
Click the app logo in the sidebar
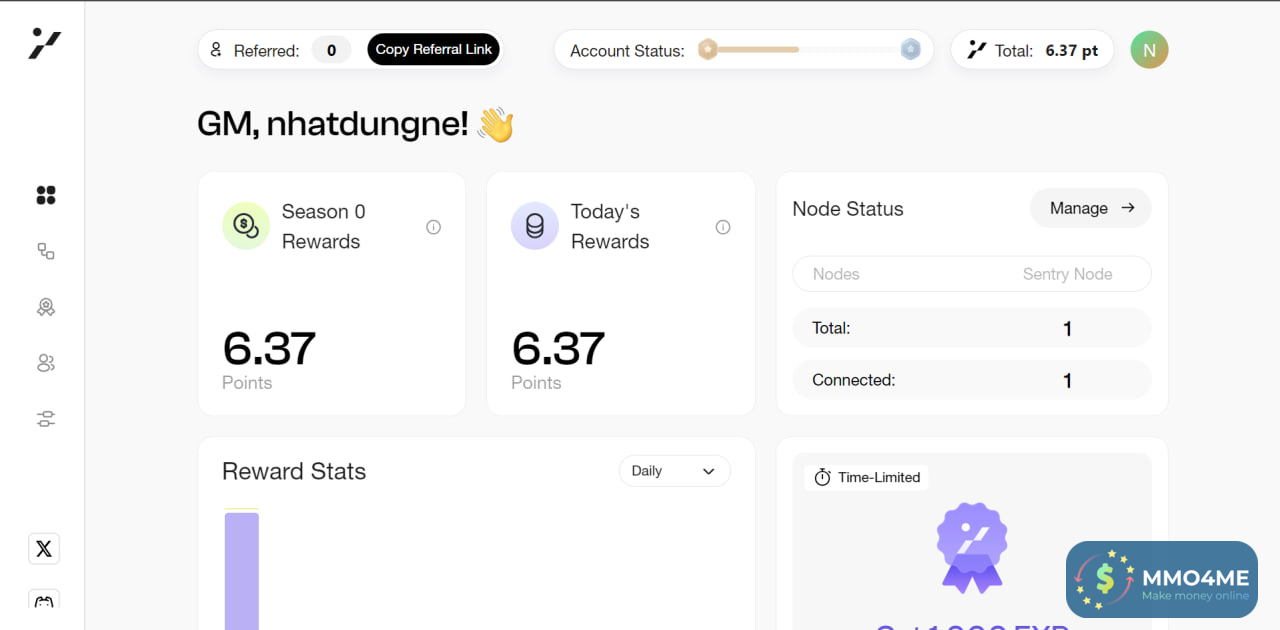pos(45,44)
